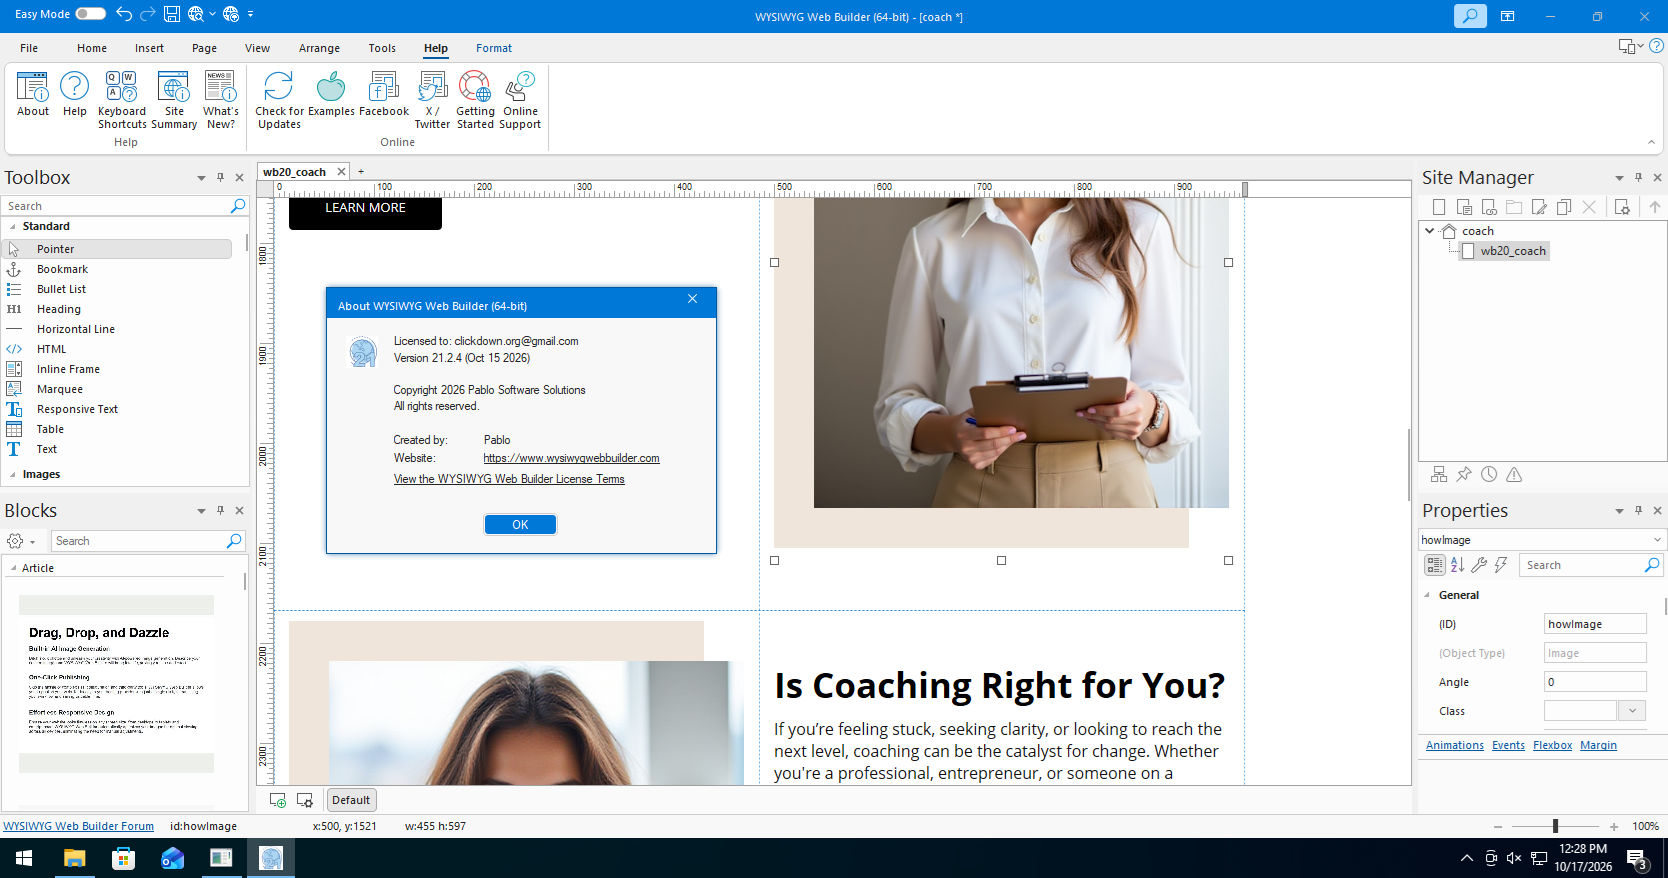Image resolution: width=1668 pixels, height=878 pixels.
Task: Browse the Examples online
Action: pyautogui.click(x=331, y=94)
